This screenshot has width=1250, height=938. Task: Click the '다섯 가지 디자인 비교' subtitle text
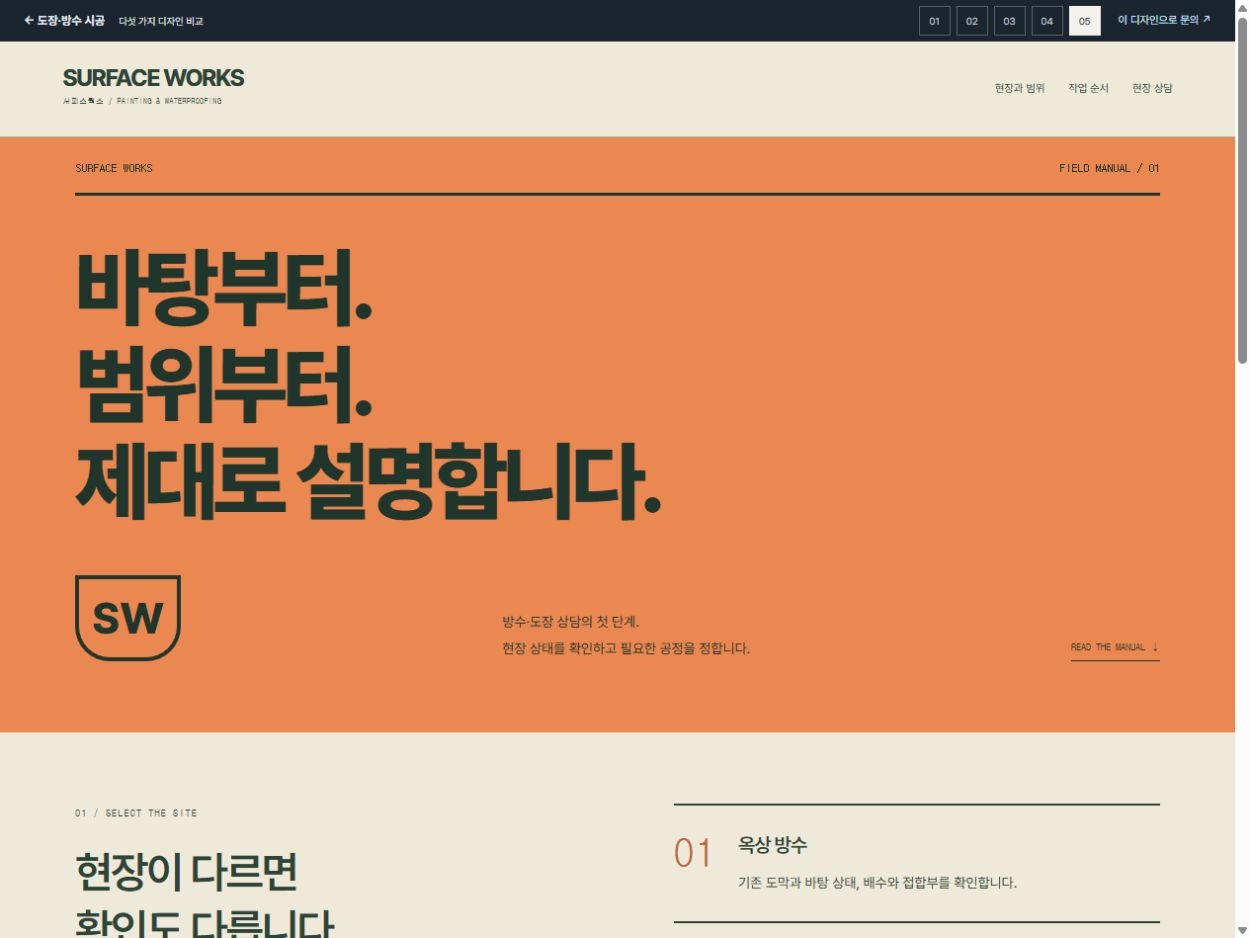(x=161, y=21)
